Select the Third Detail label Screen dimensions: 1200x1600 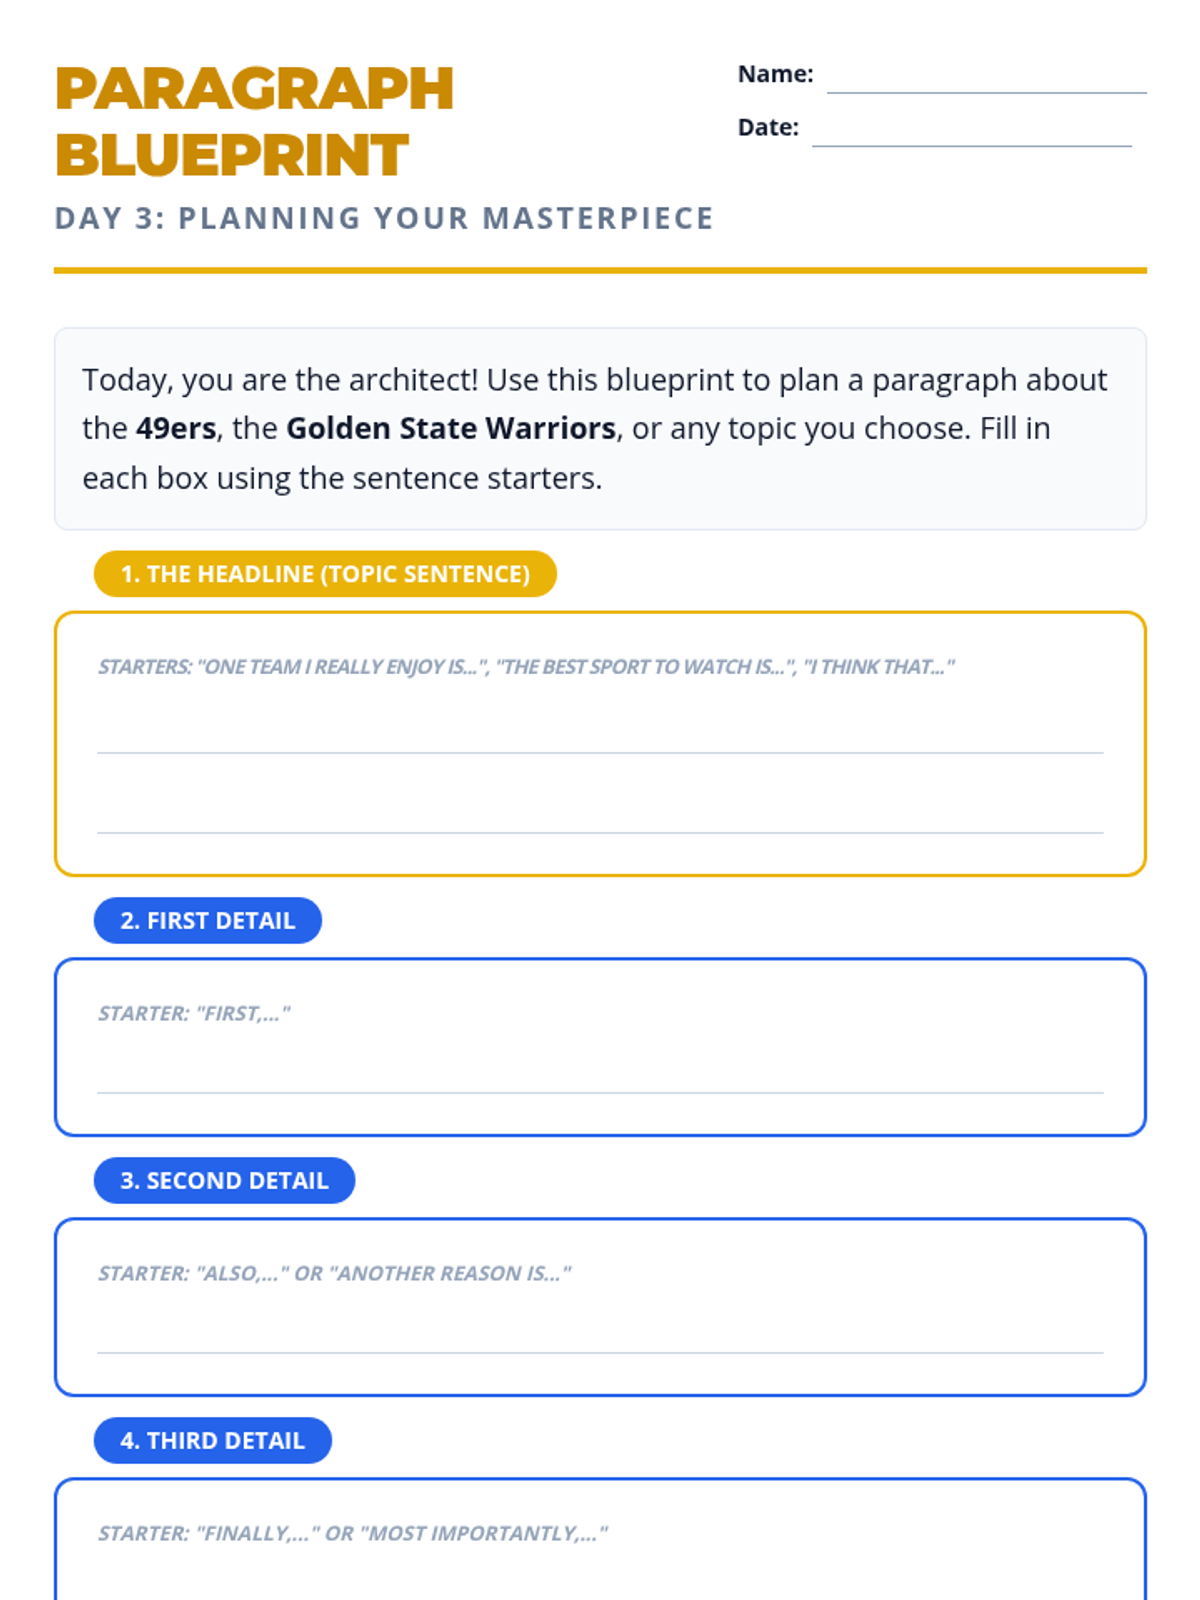click(212, 1441)
